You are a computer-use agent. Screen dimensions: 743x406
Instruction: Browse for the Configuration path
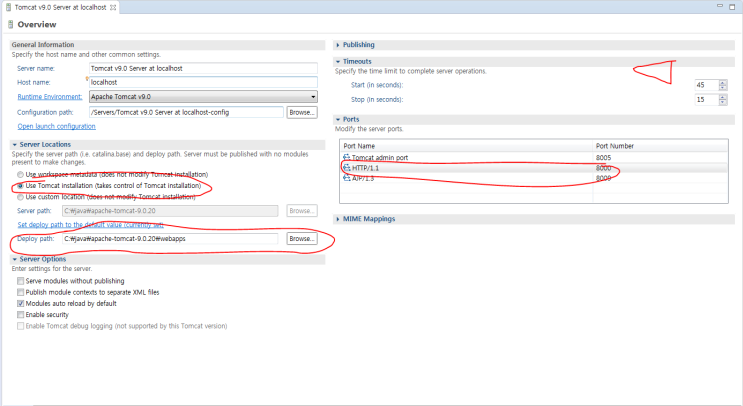pos(301,112)
